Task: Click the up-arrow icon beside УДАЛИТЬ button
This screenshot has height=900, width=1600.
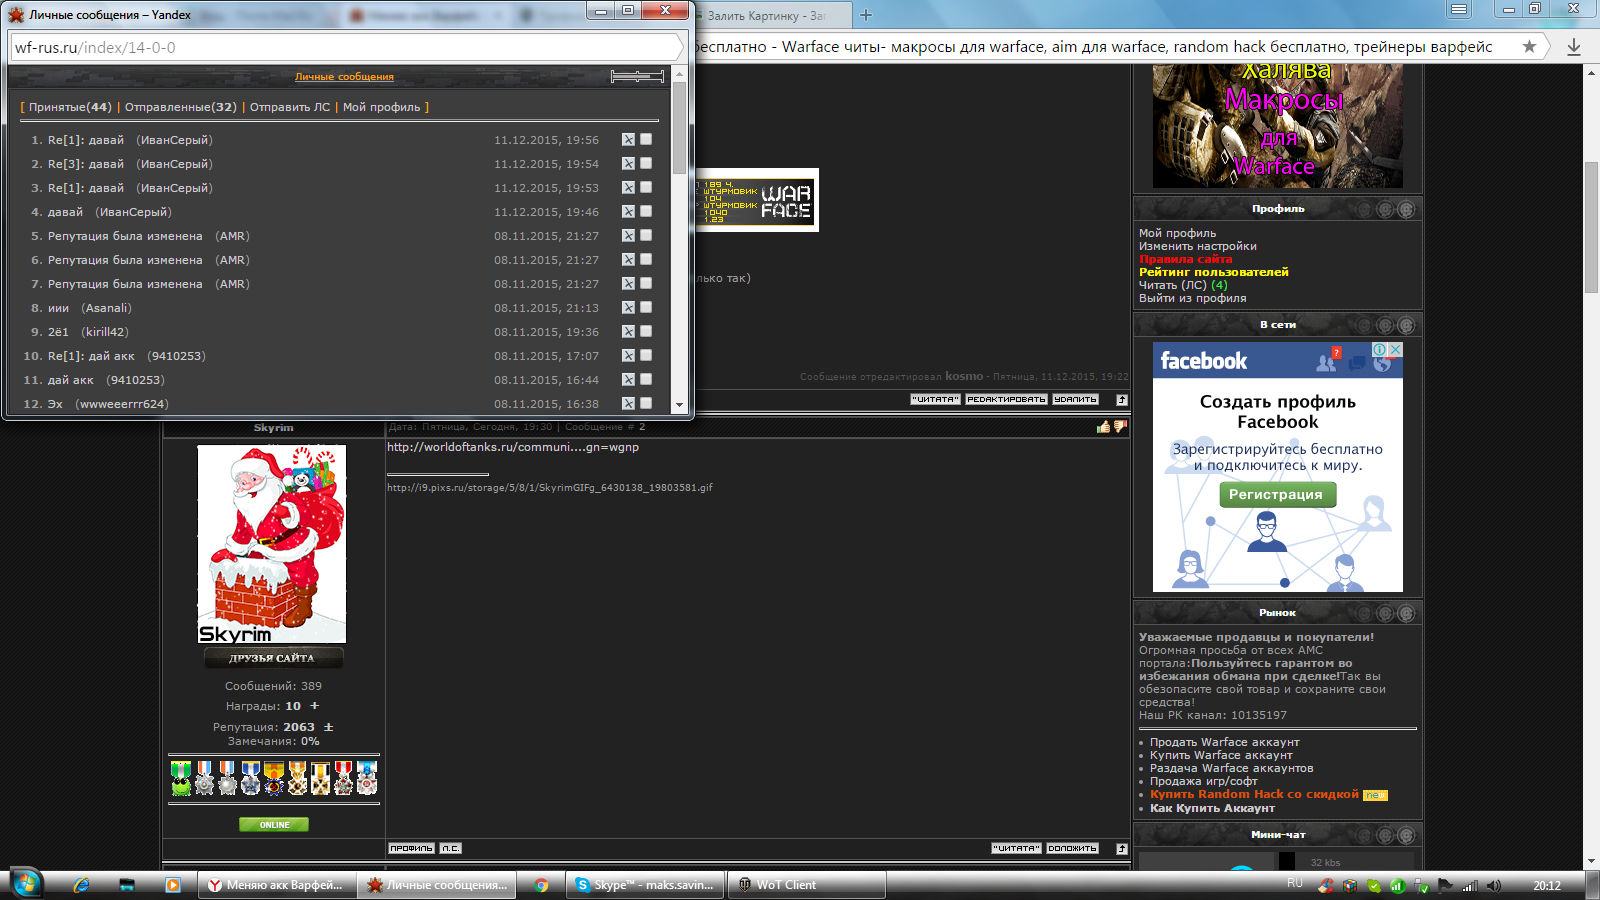Action: pyautogui.click(x=1122, y=400)
